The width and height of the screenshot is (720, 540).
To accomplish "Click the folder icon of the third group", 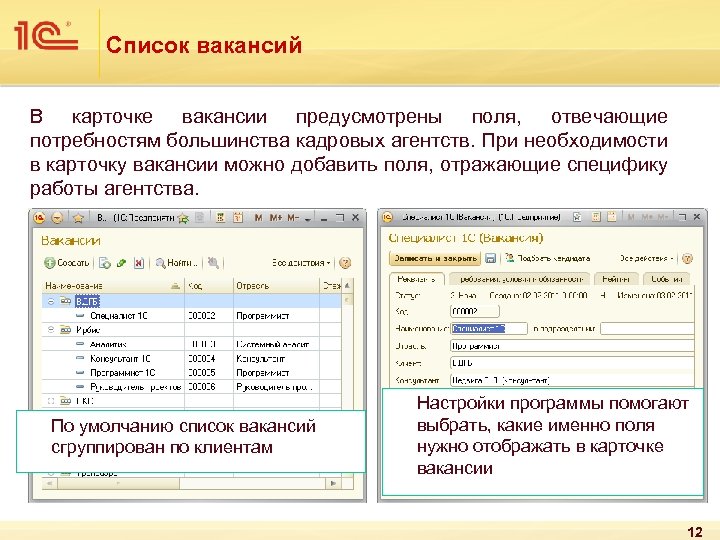I will pos(66,401).
